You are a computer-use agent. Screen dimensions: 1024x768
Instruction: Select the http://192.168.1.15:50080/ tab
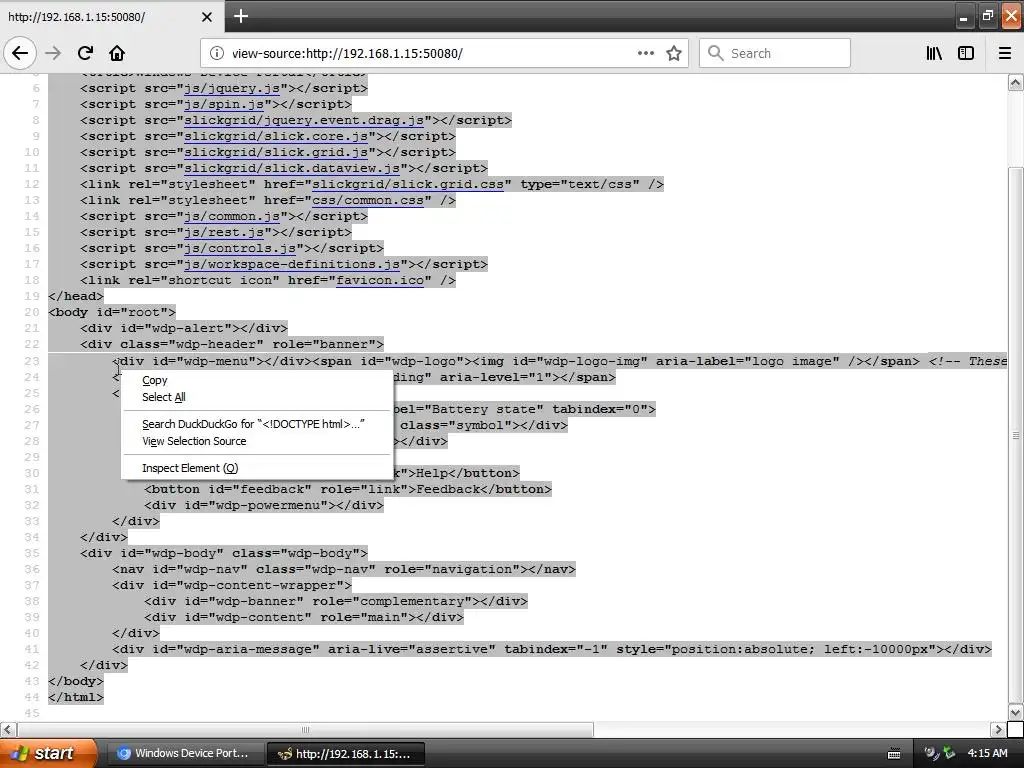tap(112, 16)
